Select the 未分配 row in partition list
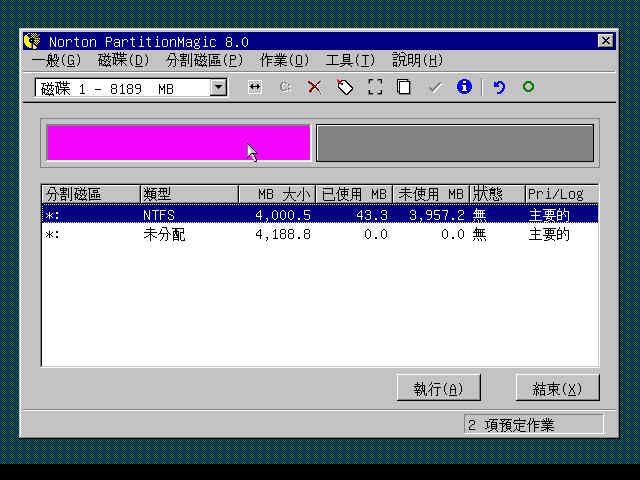The image size is (640, 480). click(x=165, y=235)
